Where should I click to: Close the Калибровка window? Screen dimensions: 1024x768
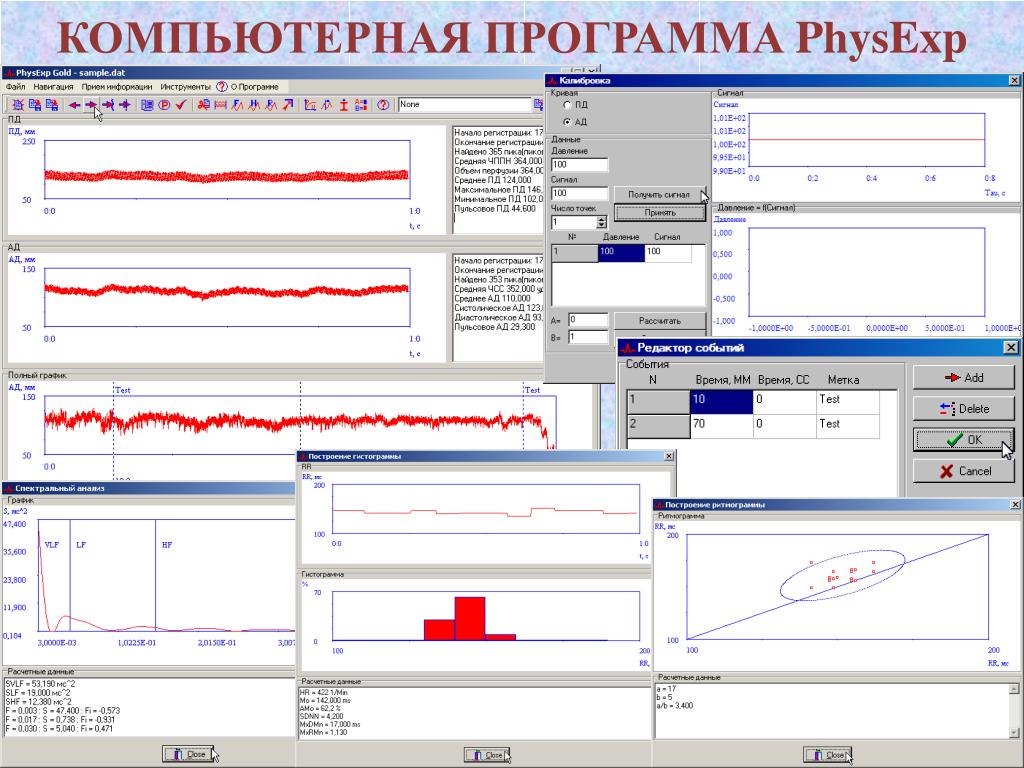point(1014,80)
